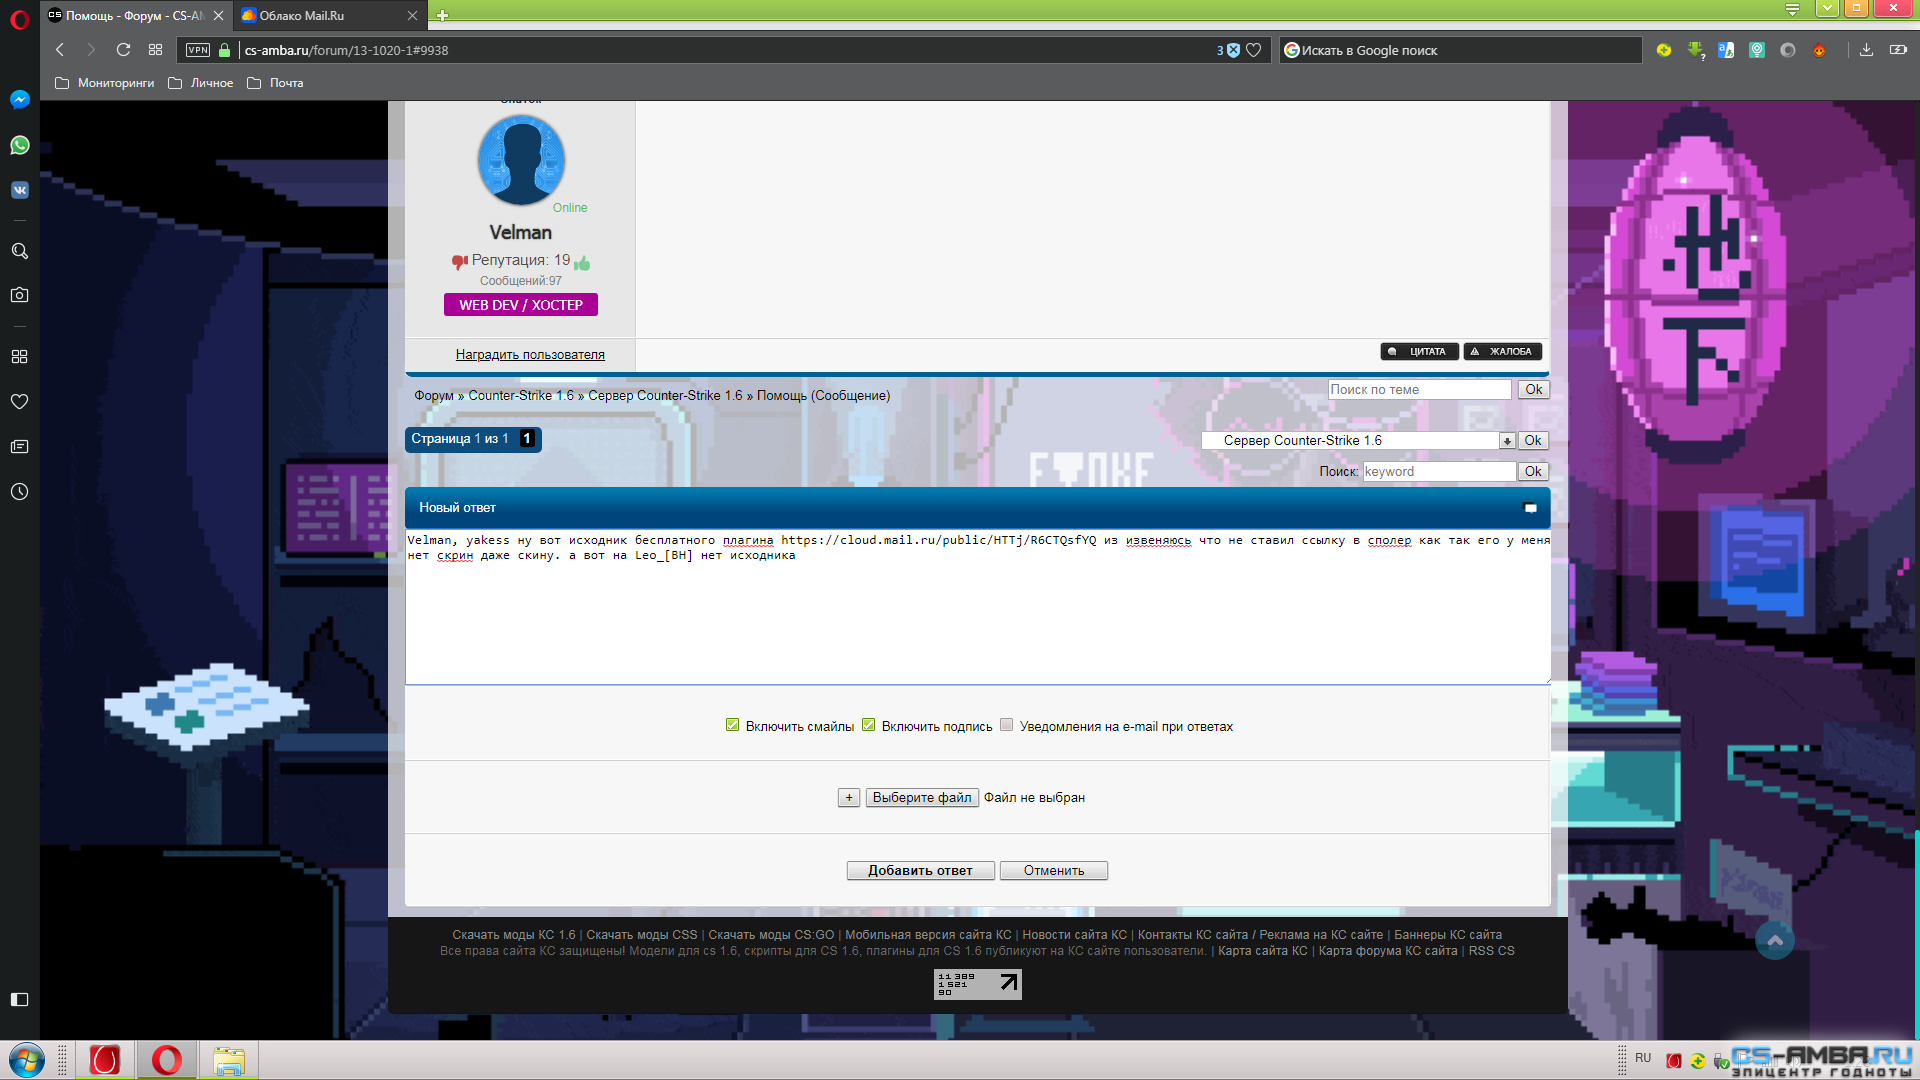Open bookmarks heart in the sidebar
This screenshot has width=1920, height=1080.
tap(19, 401)
